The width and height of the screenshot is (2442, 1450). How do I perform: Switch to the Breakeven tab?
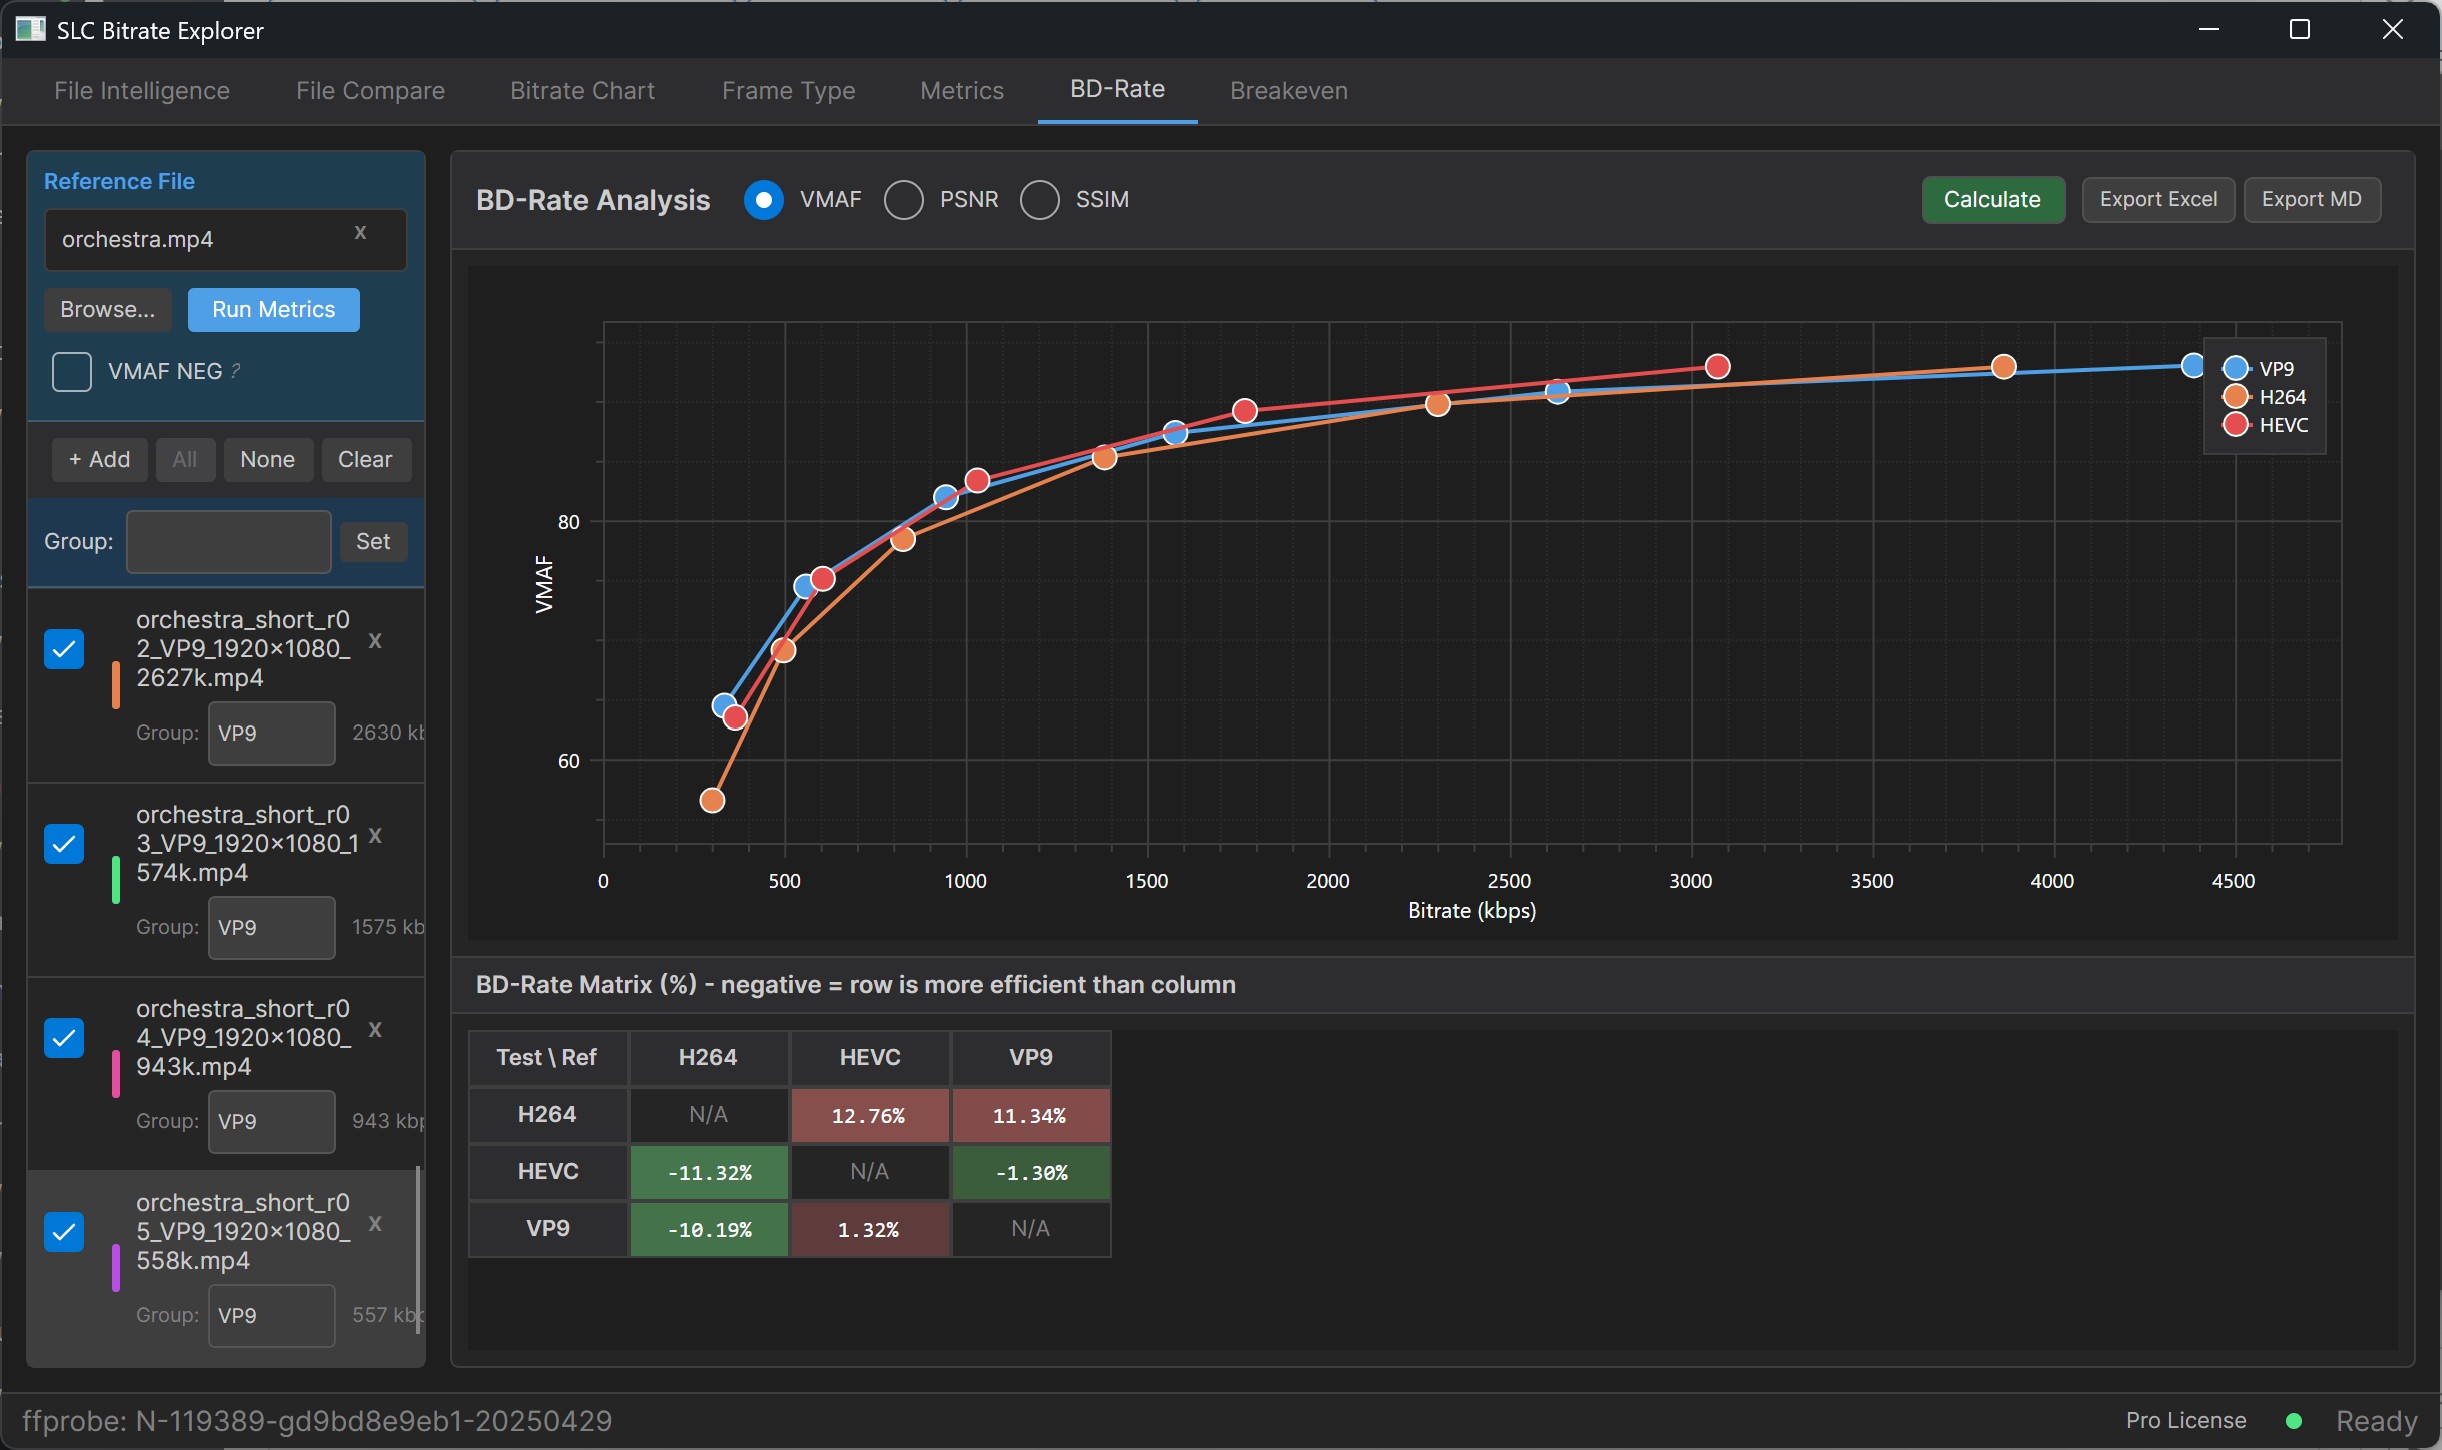(1288, 91)
